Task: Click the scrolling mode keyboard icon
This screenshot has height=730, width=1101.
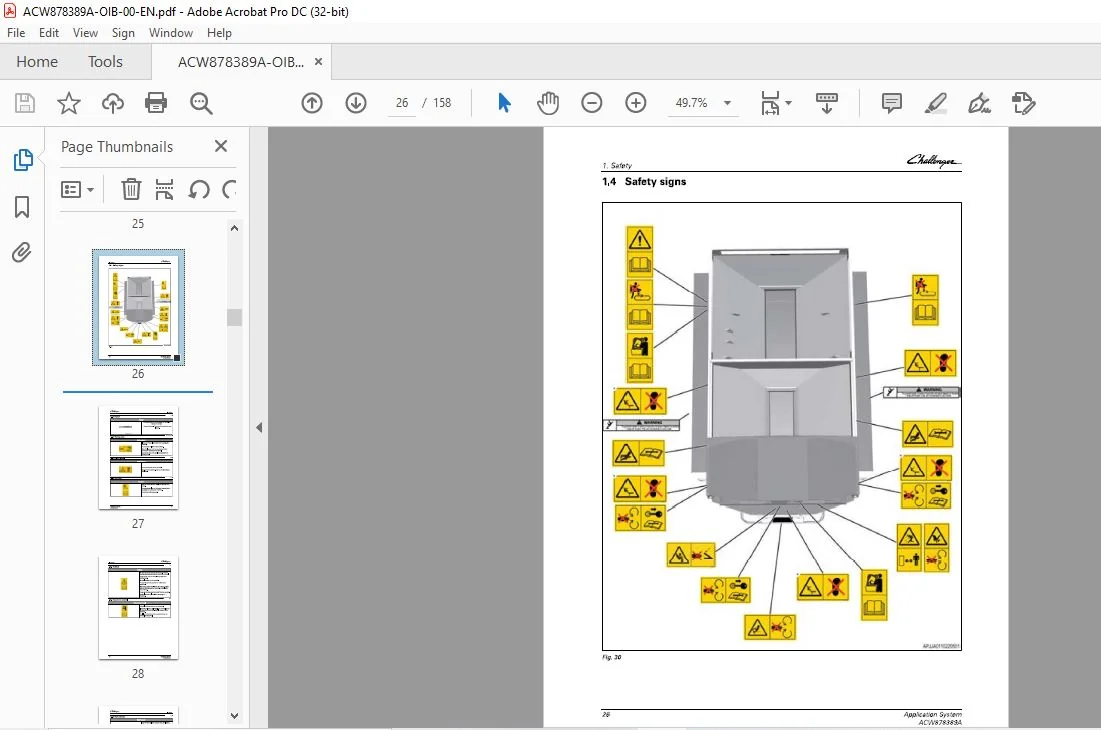Action: click(826, 103)
